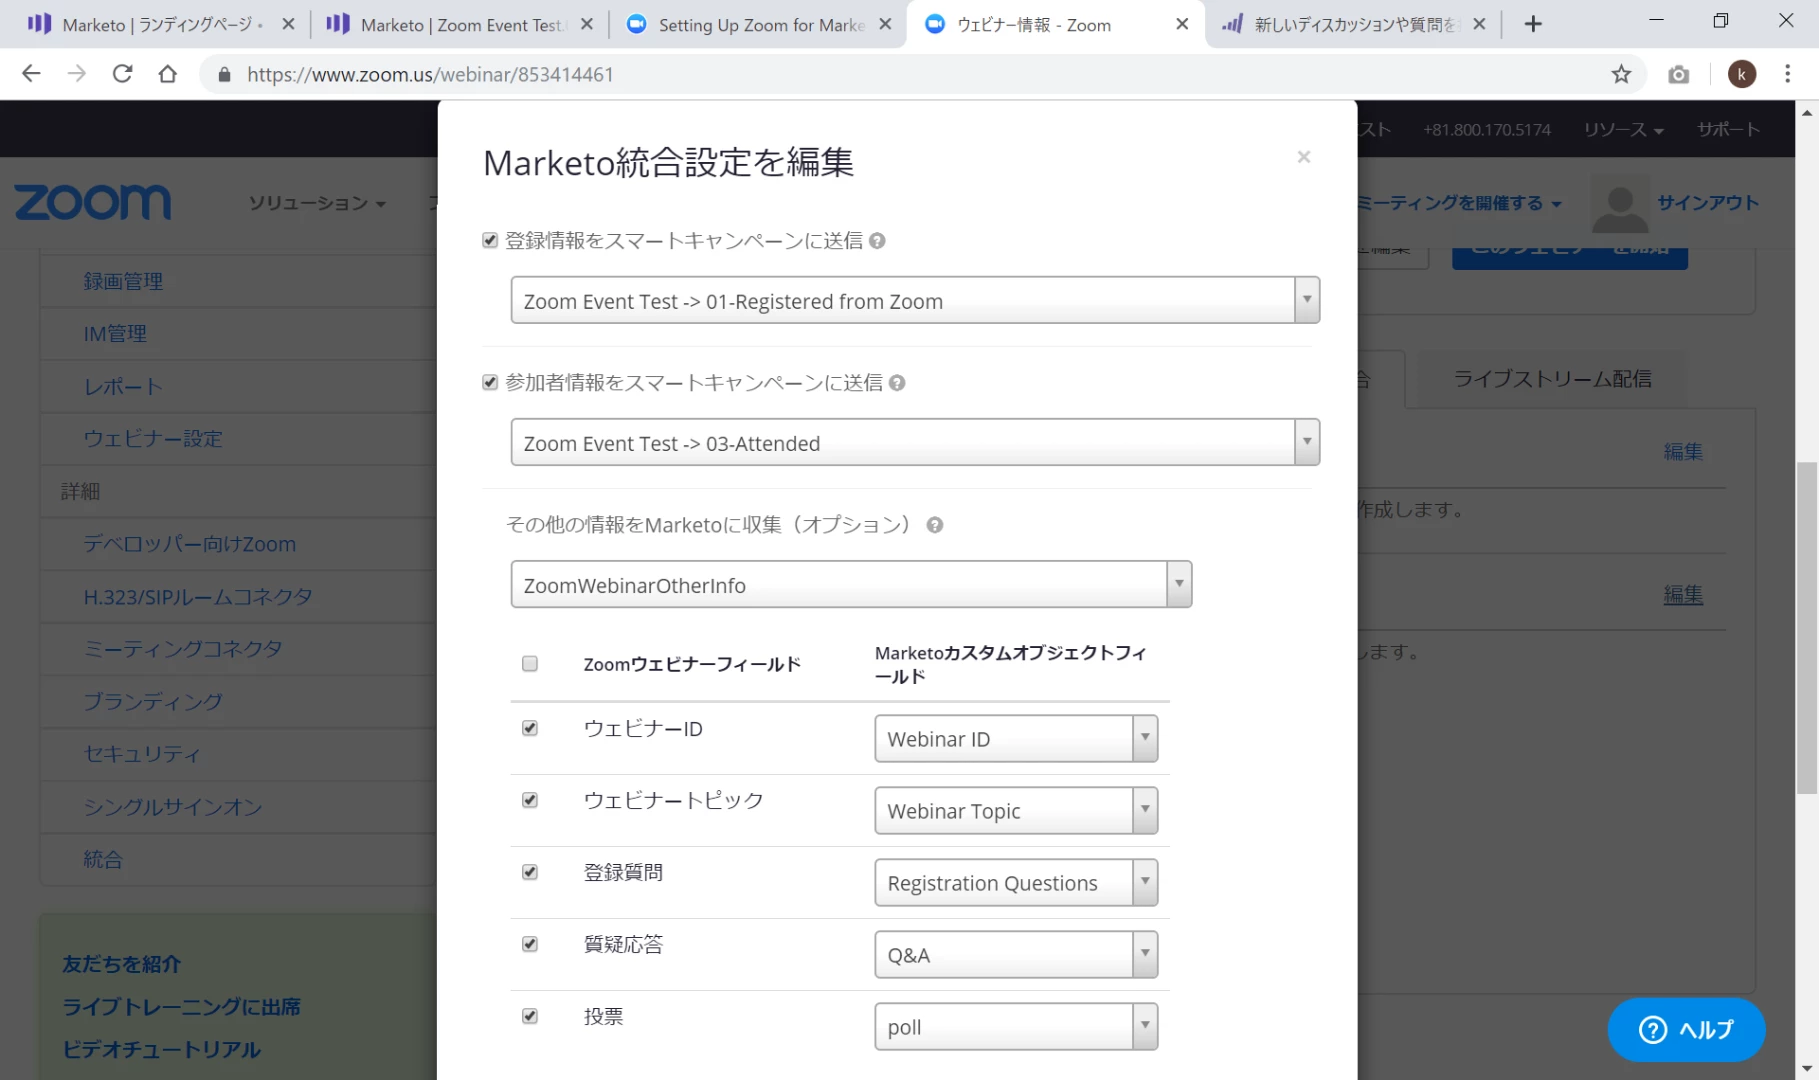The height and width of the screenshot is (1080, 1819).
Task: Open the Registration Questions mapping dropdown
Action: pos(1016,882)
